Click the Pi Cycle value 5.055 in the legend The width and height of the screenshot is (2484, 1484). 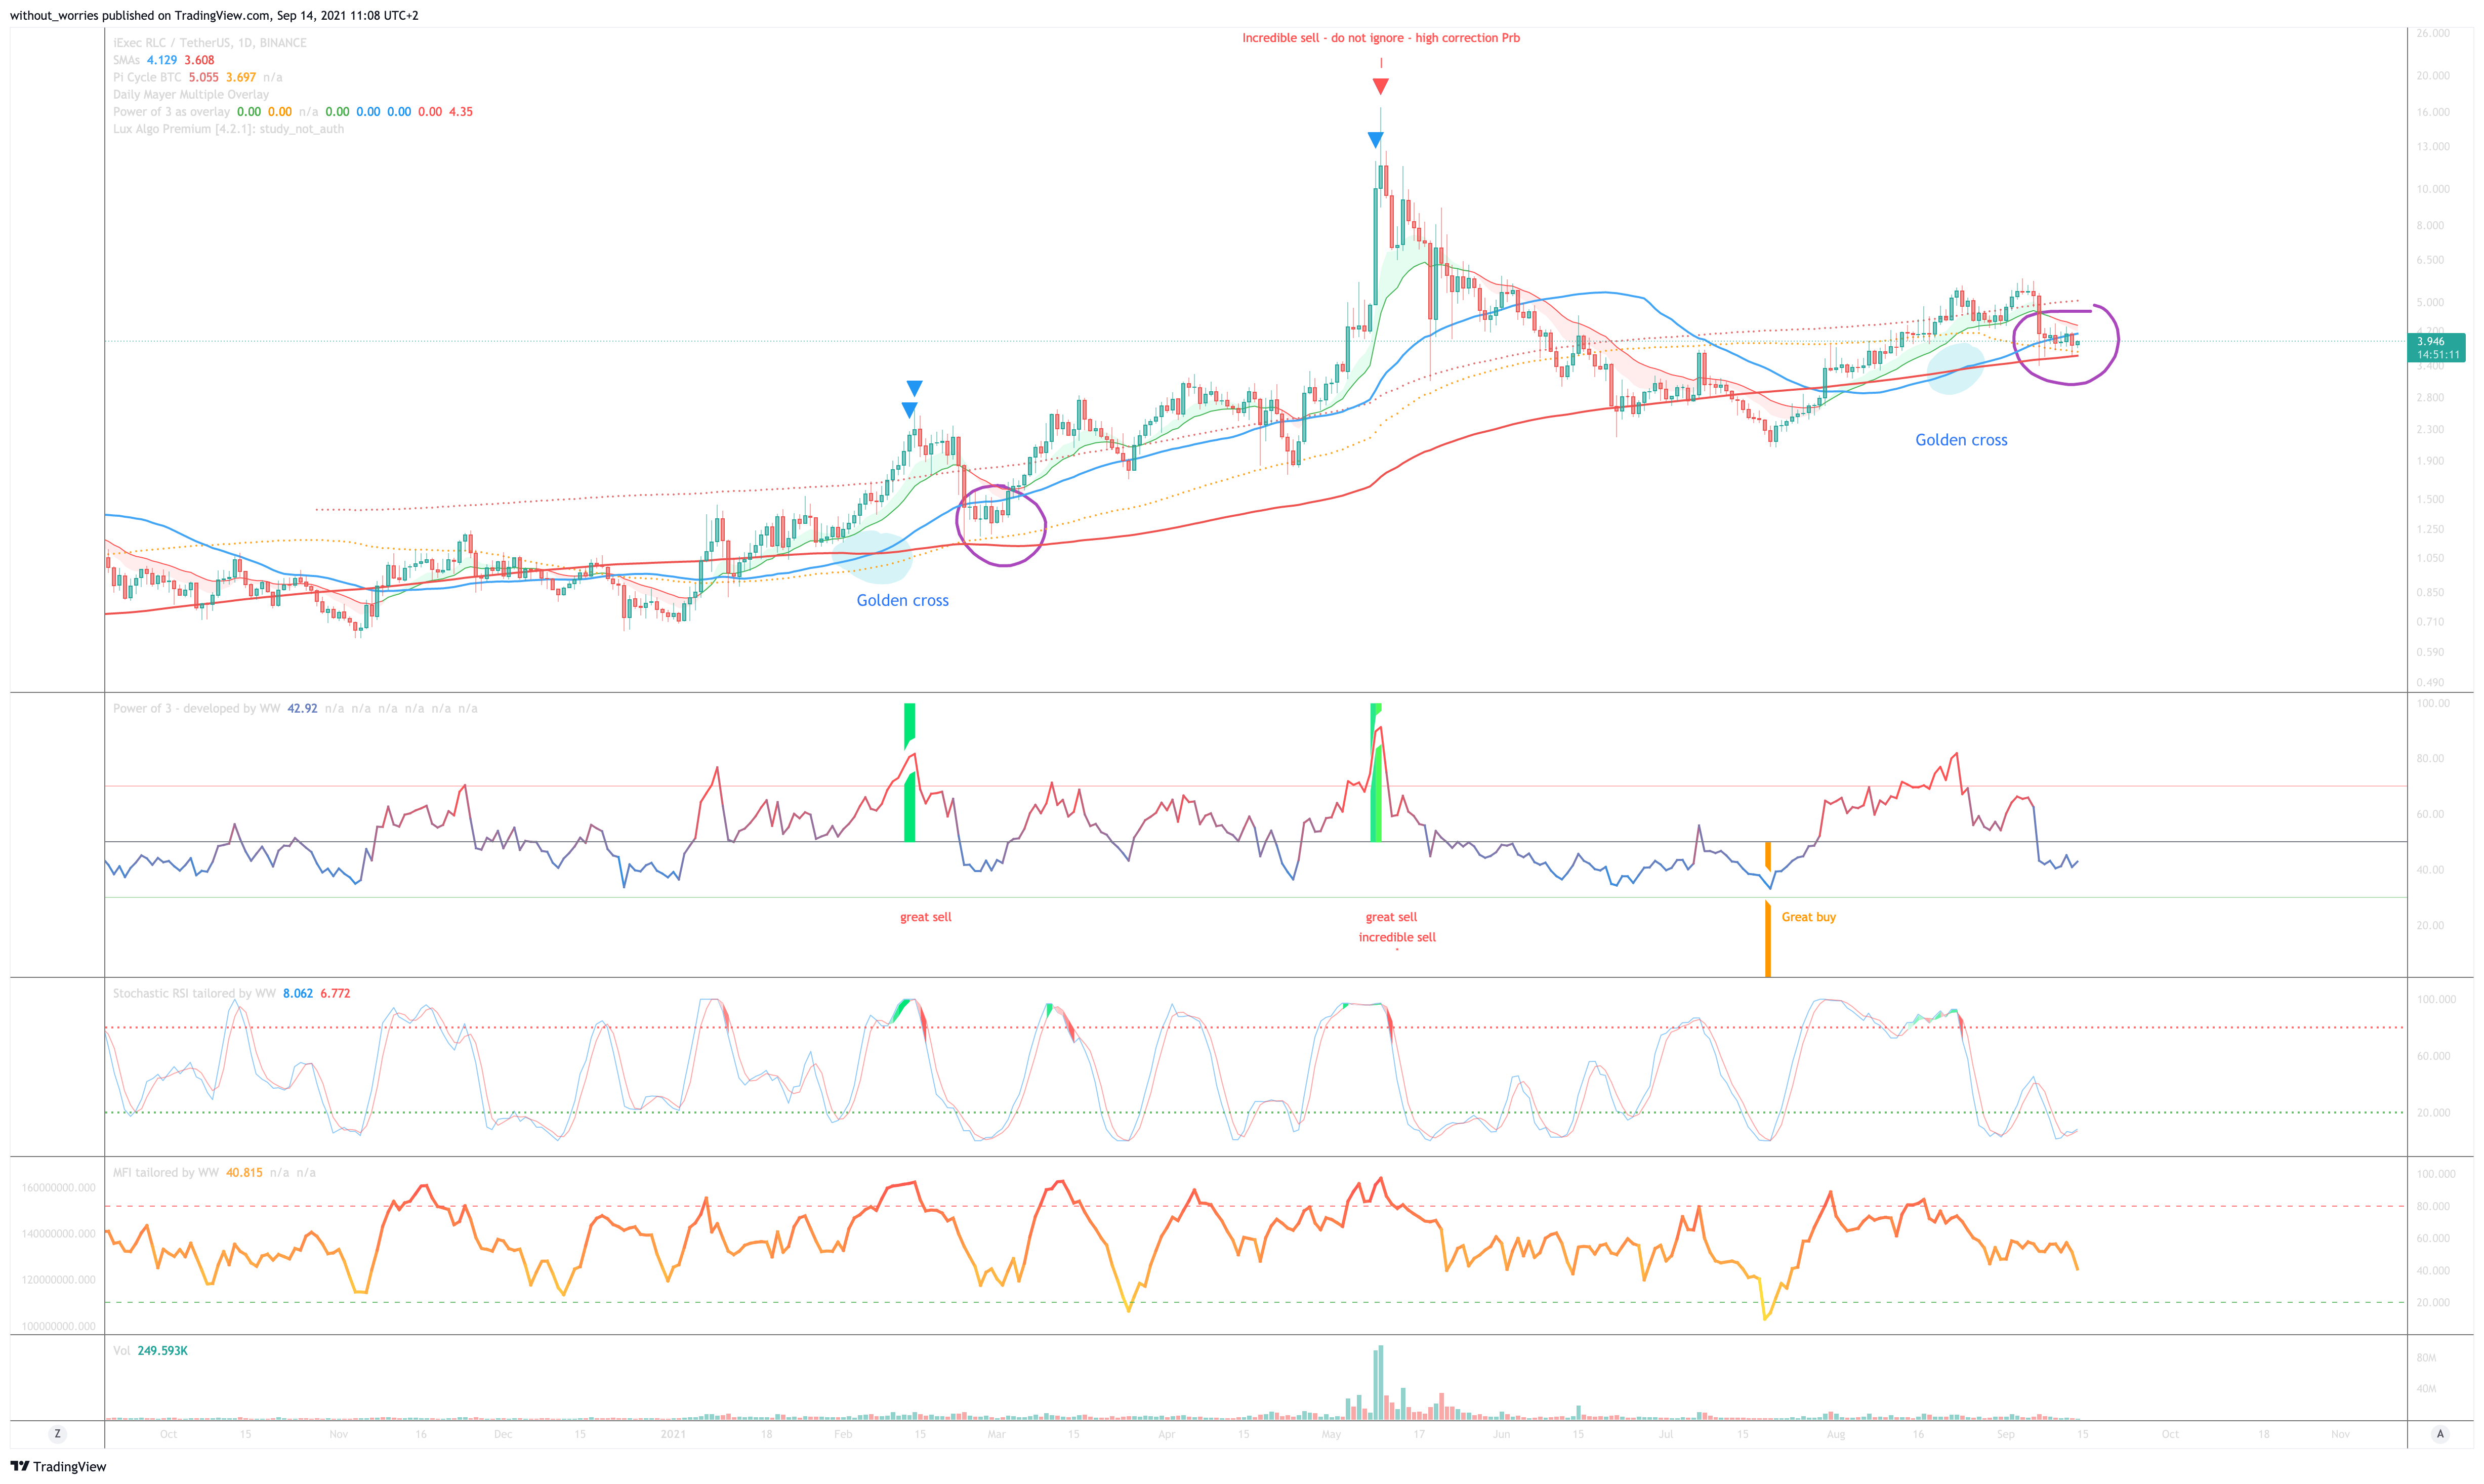tap(203, 77)
